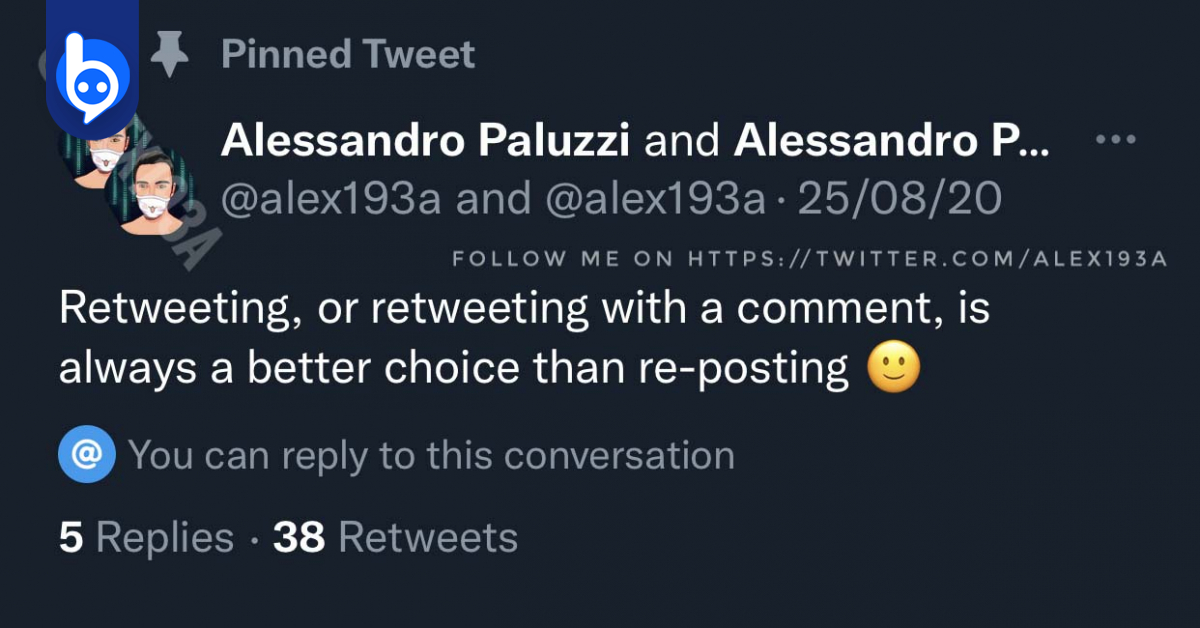Image resolution: width=1200 pixels, height=628 pixels.
Task: Click "You can reply to this conversation"
Action: pyautogui.click(x=431, y=456)
